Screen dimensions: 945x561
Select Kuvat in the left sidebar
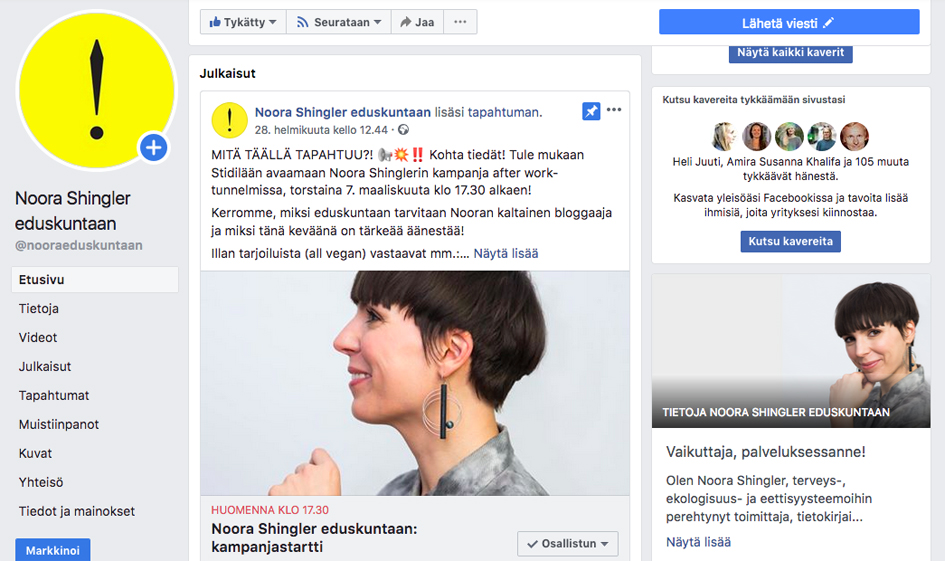click(35, 453)
